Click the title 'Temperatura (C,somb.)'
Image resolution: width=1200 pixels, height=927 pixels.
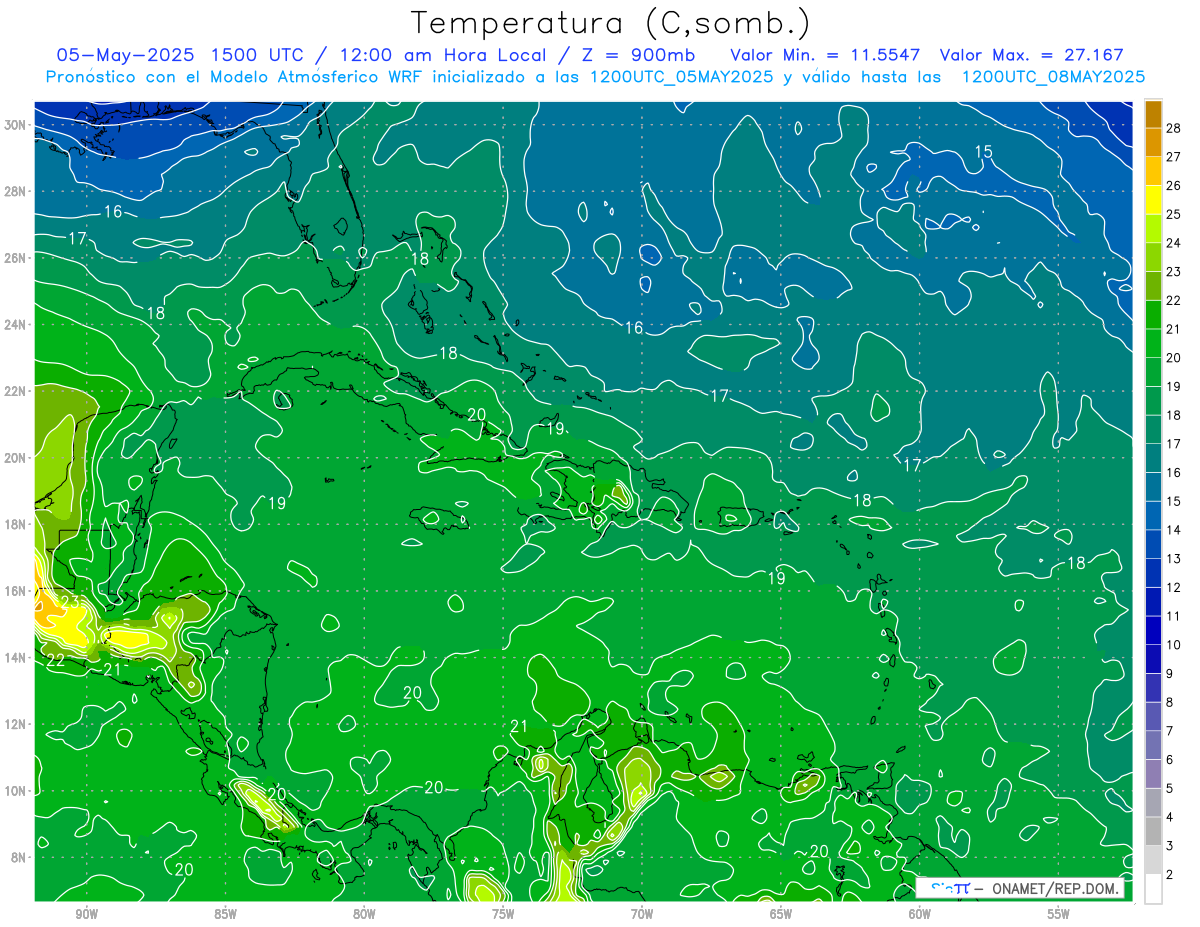coord(611,24)
